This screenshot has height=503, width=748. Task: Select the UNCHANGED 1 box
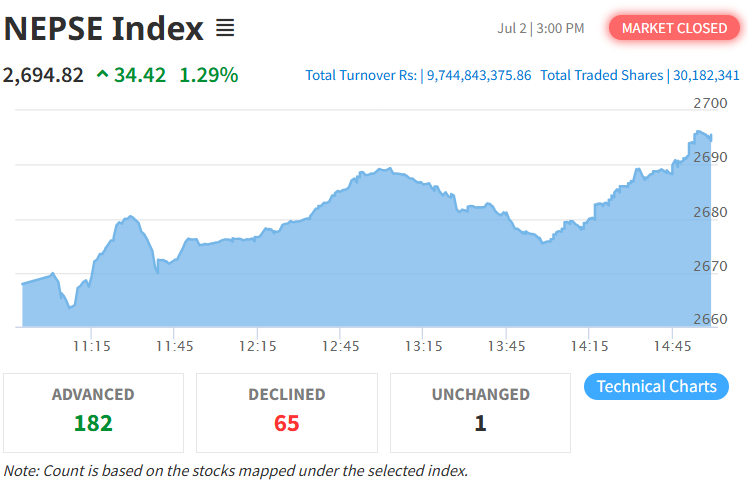[480, 413]
